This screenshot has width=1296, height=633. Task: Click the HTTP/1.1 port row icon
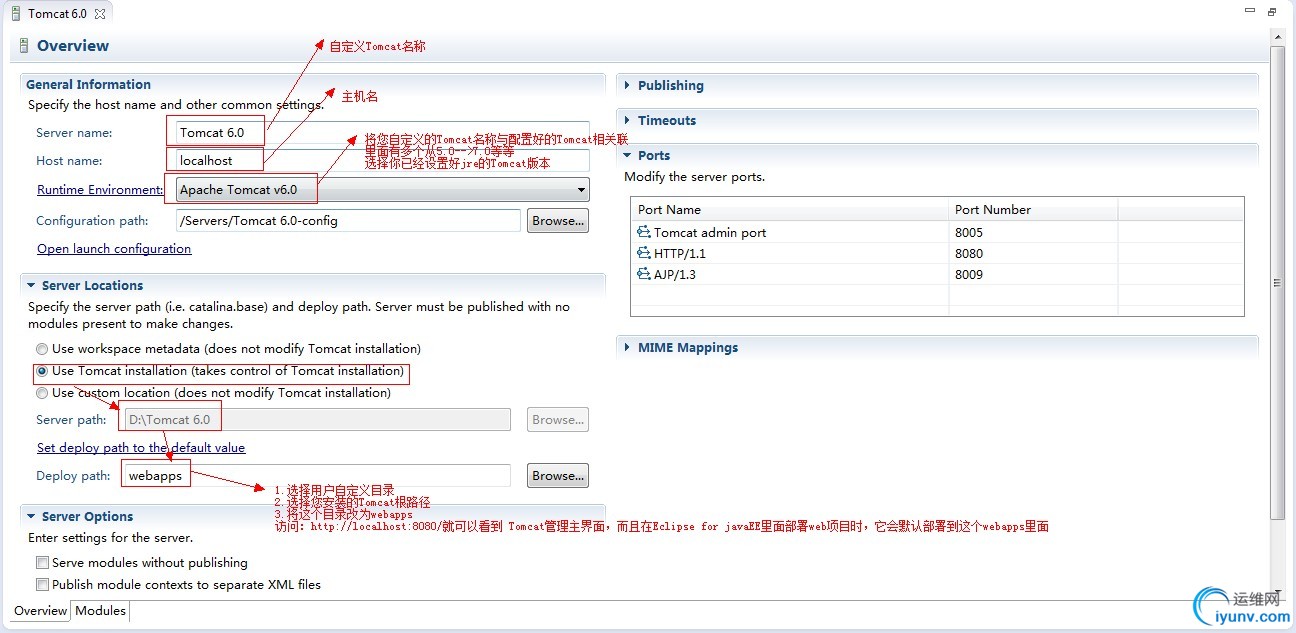coord(643,253)
